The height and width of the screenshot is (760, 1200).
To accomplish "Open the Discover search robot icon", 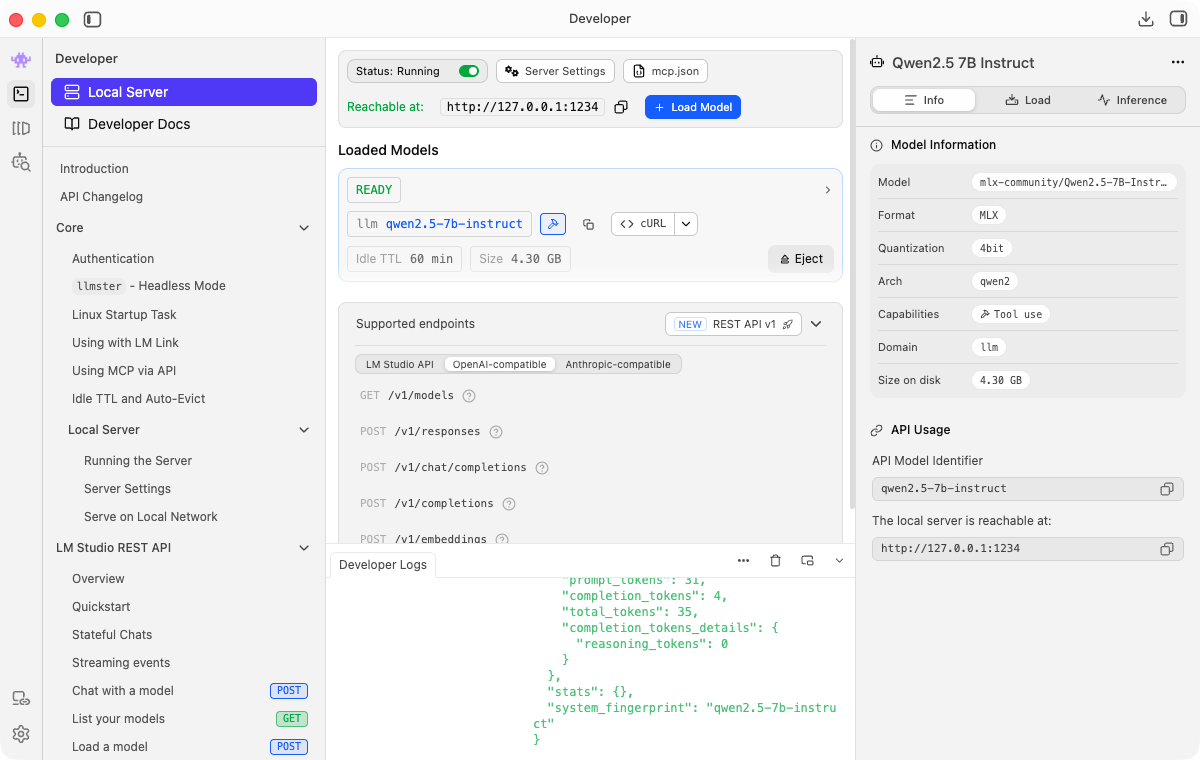I will point(21,162).
